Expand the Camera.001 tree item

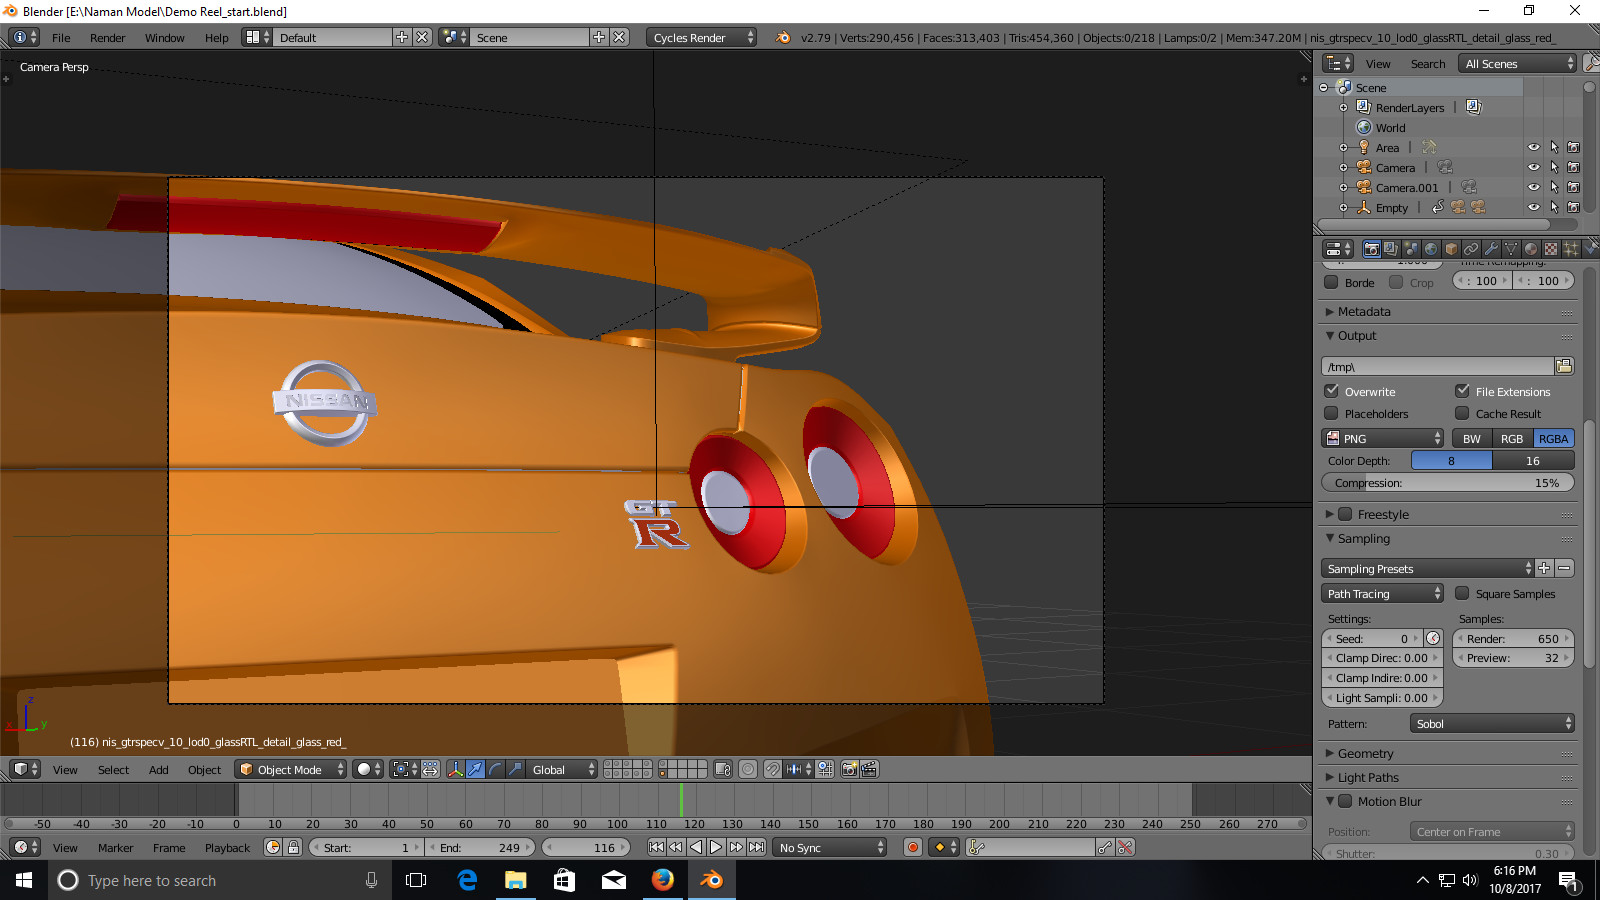click(x=1343, y=187)
